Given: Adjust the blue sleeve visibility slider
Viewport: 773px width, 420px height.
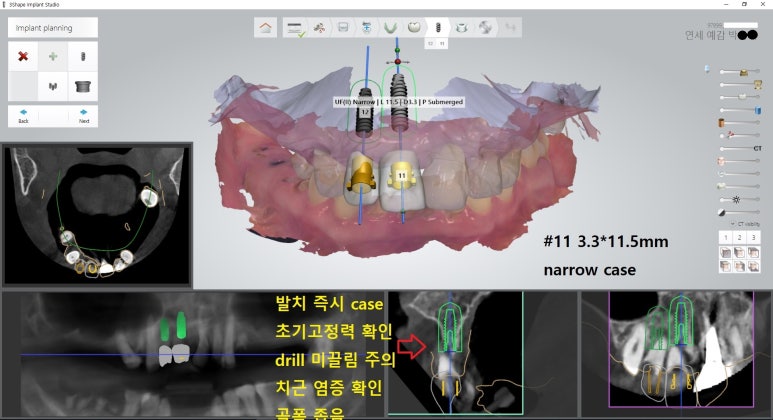Looking at the screenshot, I should pos(739,110).
